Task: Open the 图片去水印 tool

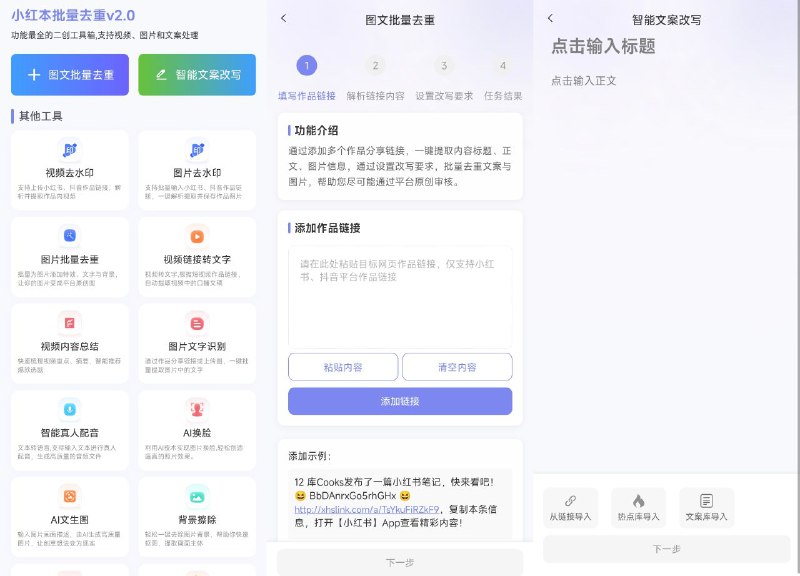Action: click(196, 170)
